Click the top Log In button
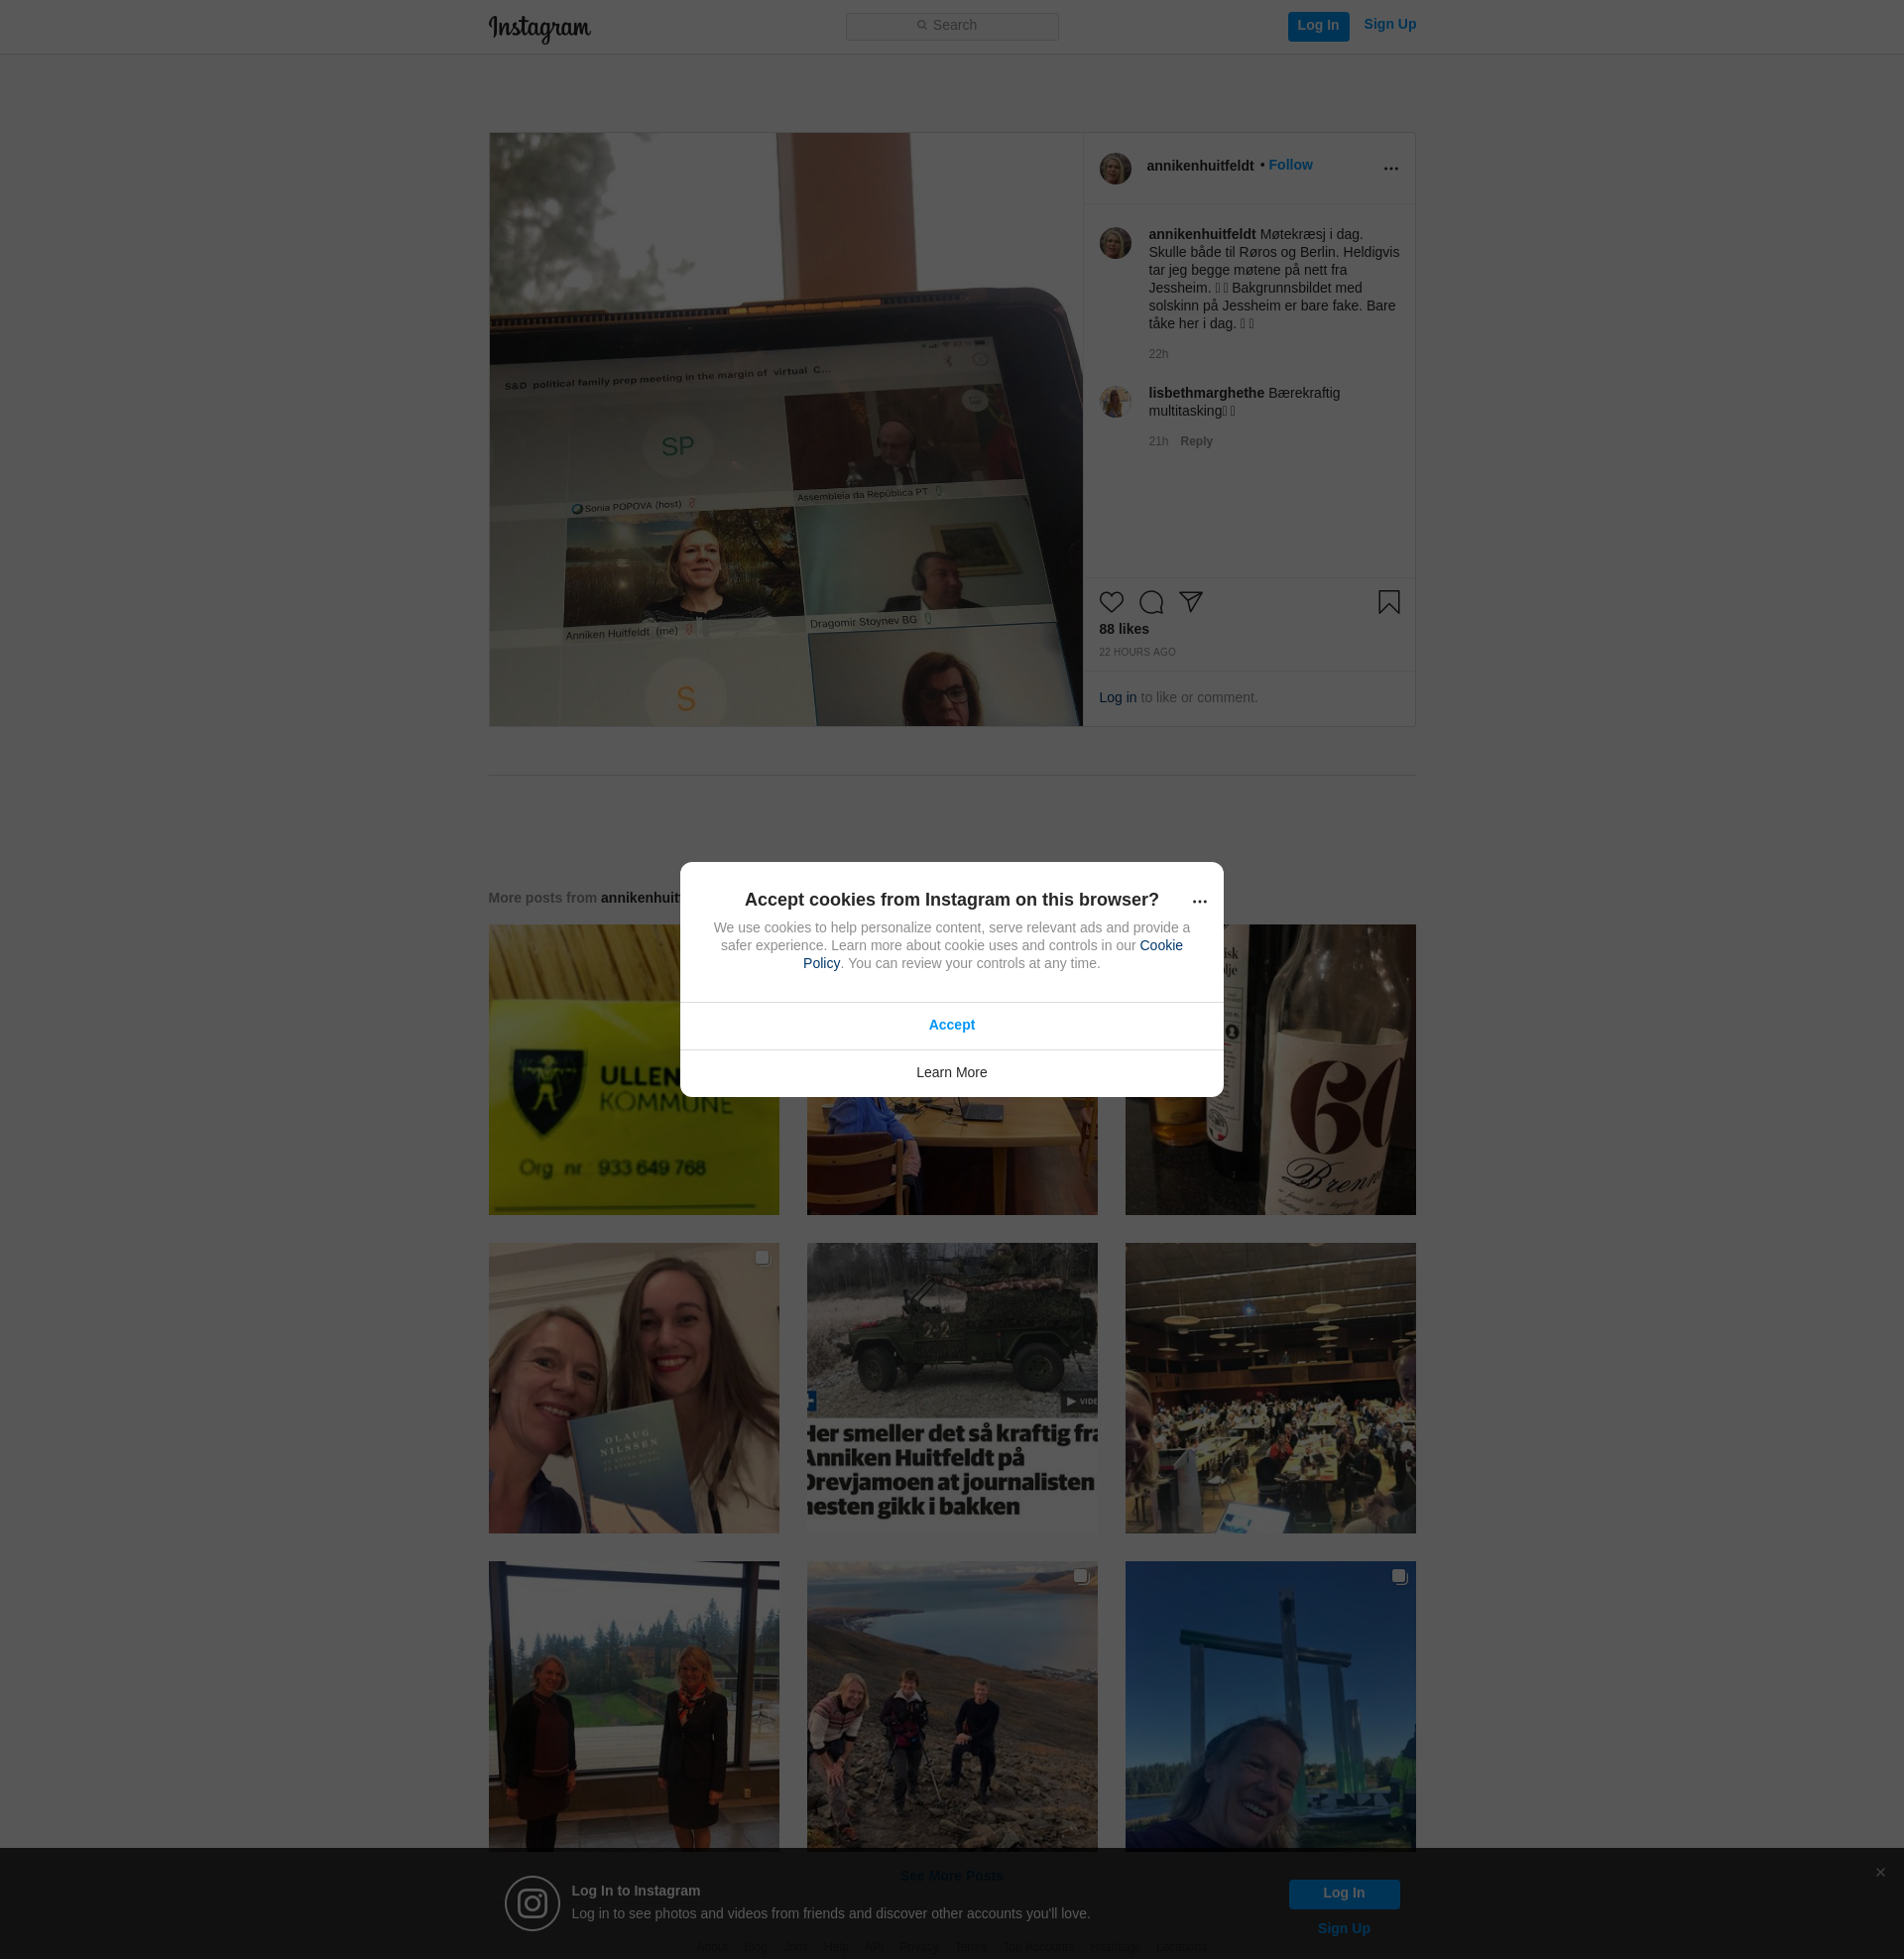 1317,26
